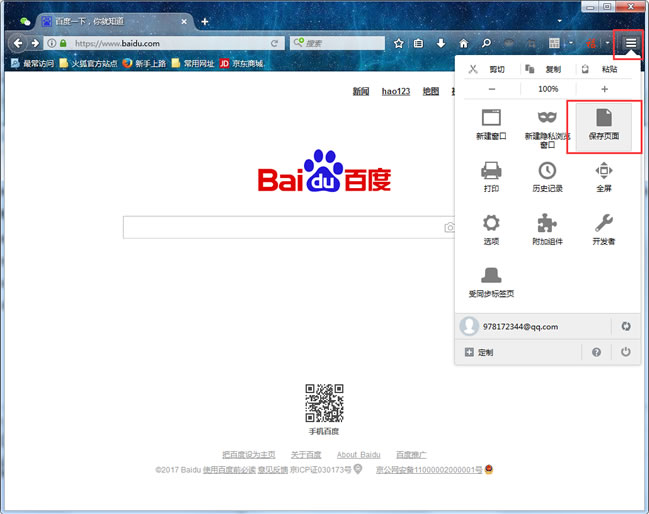Go forward with the forward arrow
Viewport: 649px width, 514px height.
35,43
